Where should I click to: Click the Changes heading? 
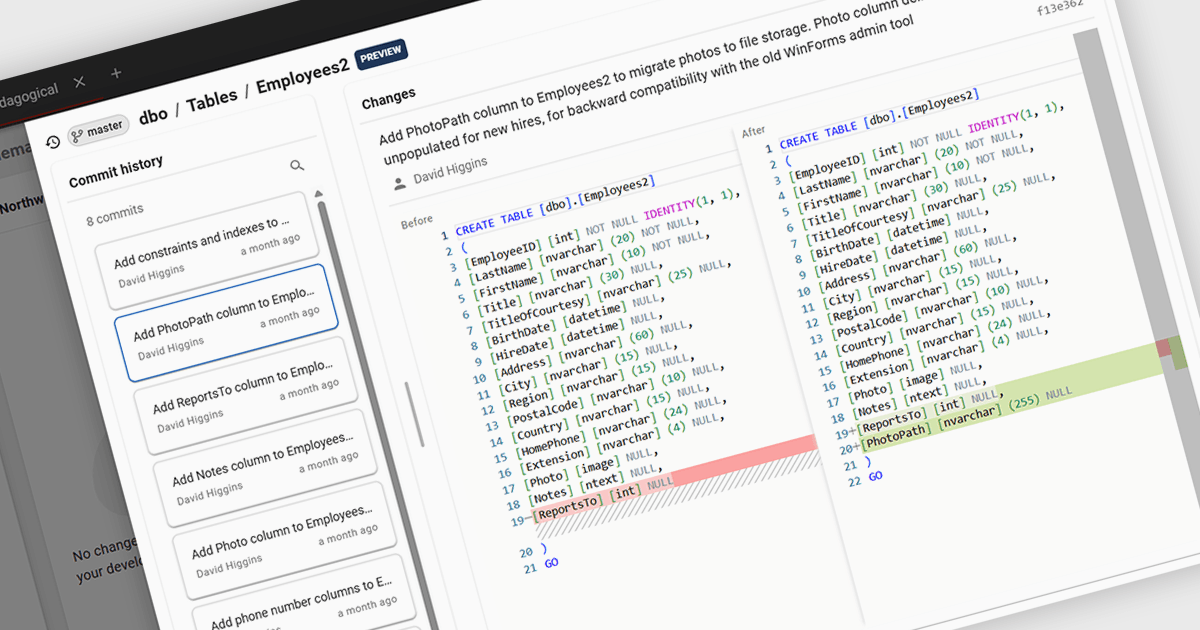point(389,98)
